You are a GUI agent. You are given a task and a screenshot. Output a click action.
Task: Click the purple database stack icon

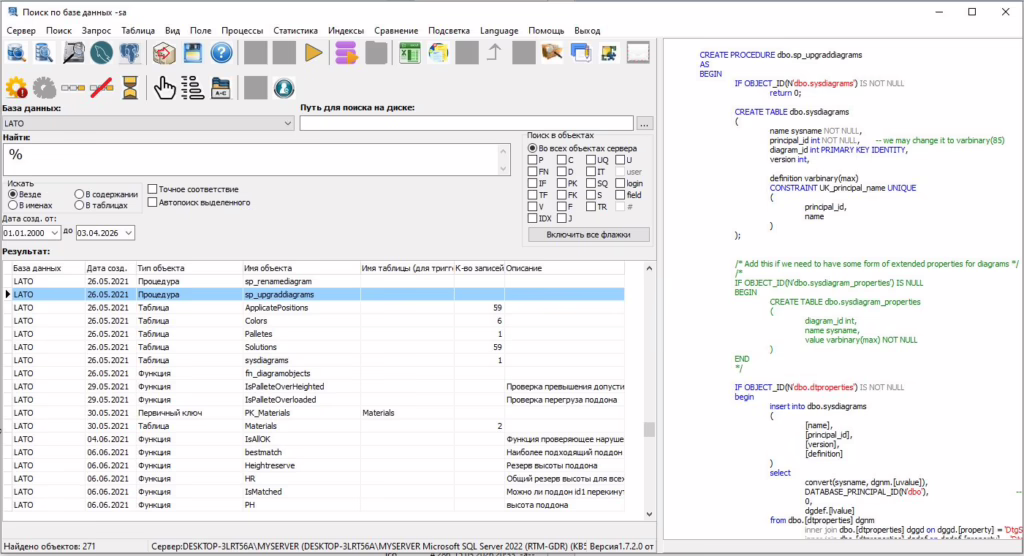pyautogui.click(x=347, y=53)
